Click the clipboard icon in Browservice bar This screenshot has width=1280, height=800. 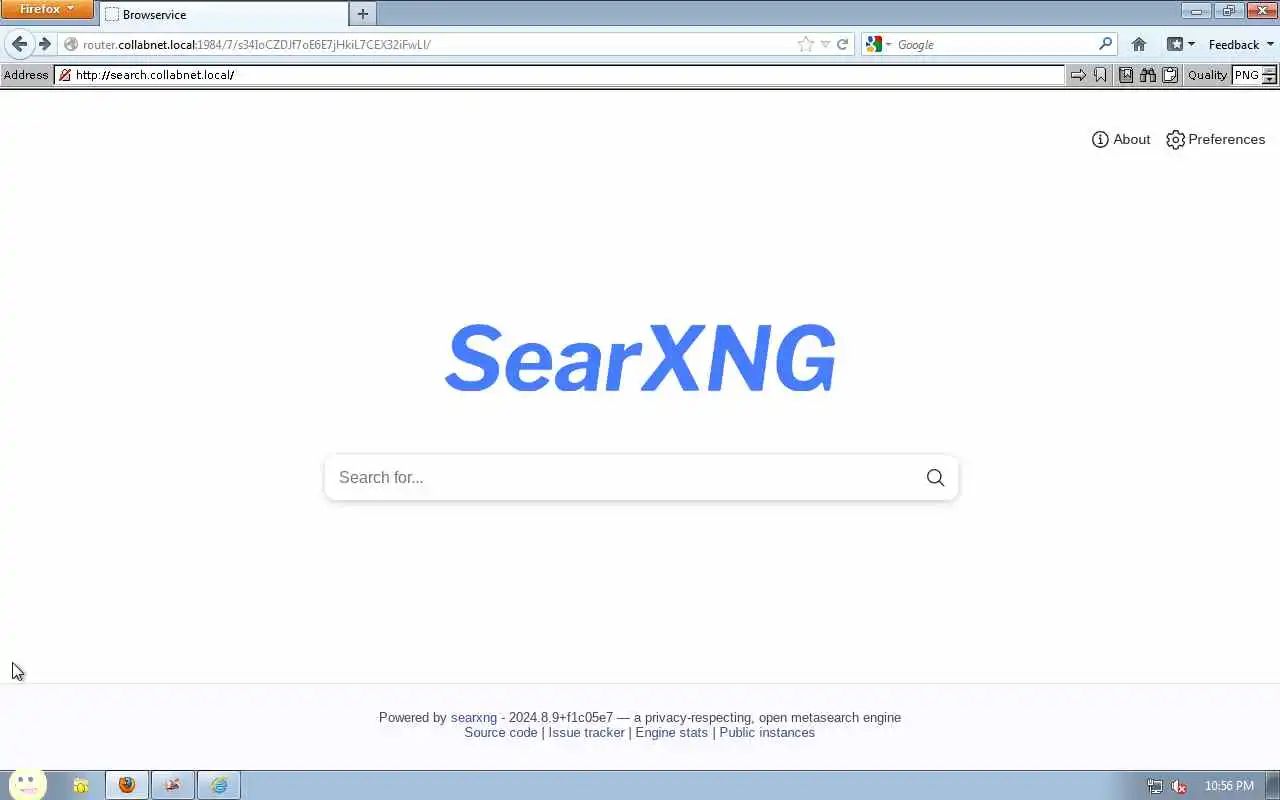[x=1170, y=75]
